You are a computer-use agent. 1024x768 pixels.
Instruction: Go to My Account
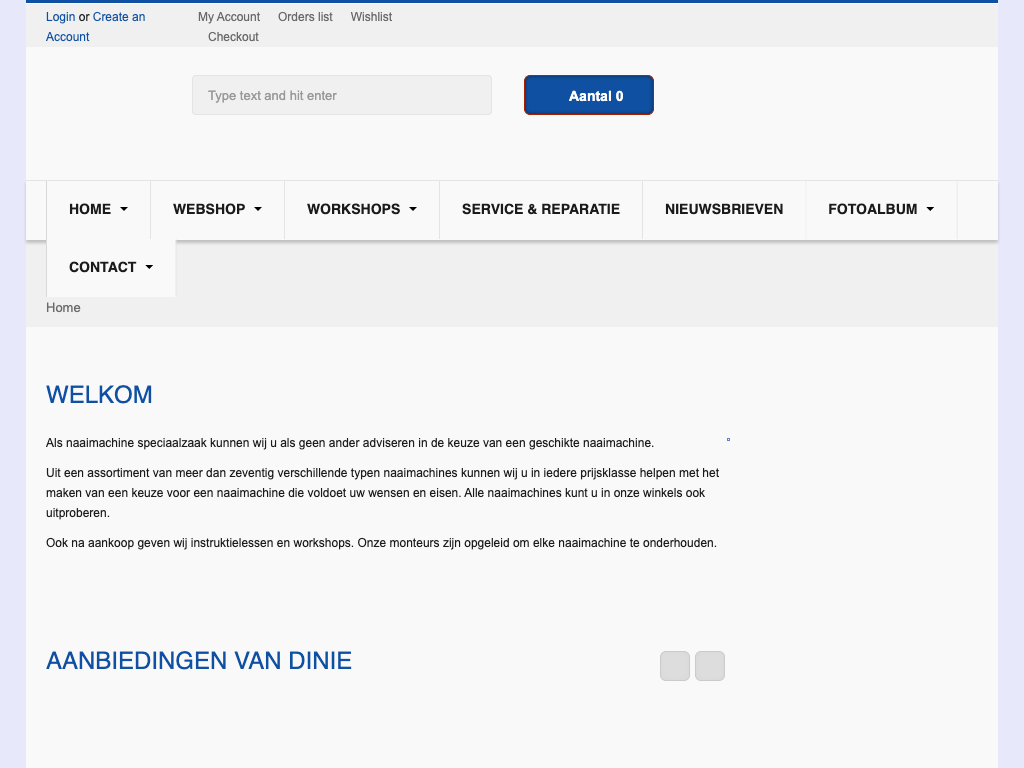[x=229, y=17]
